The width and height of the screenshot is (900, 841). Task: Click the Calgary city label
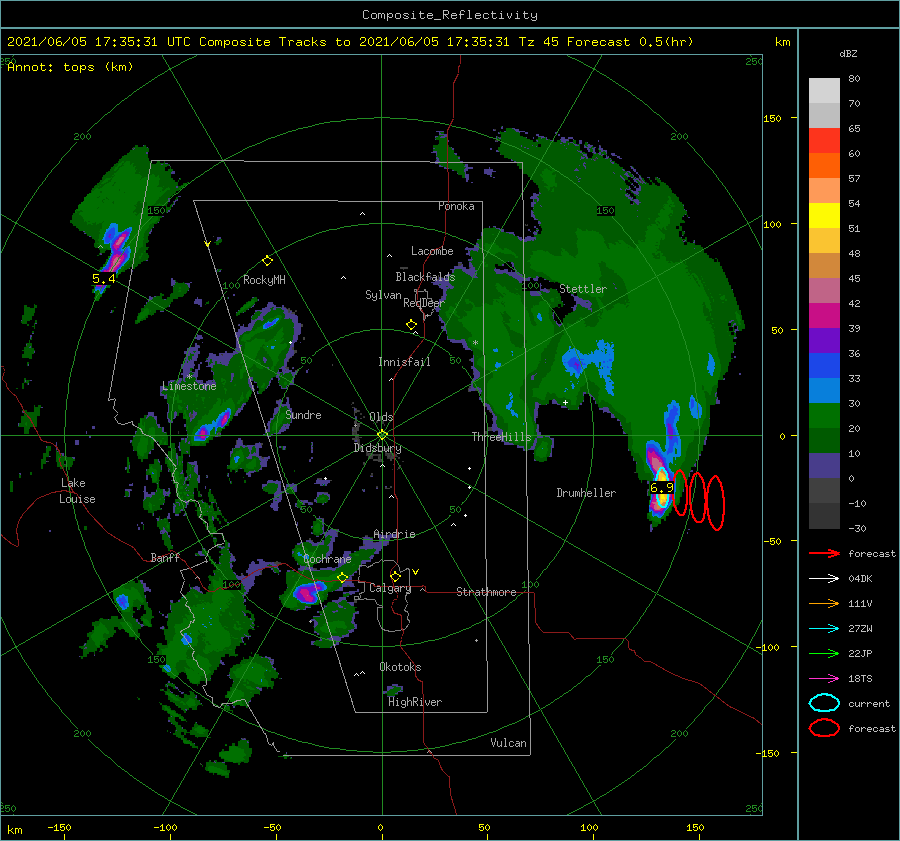click(x=390, y=588)
